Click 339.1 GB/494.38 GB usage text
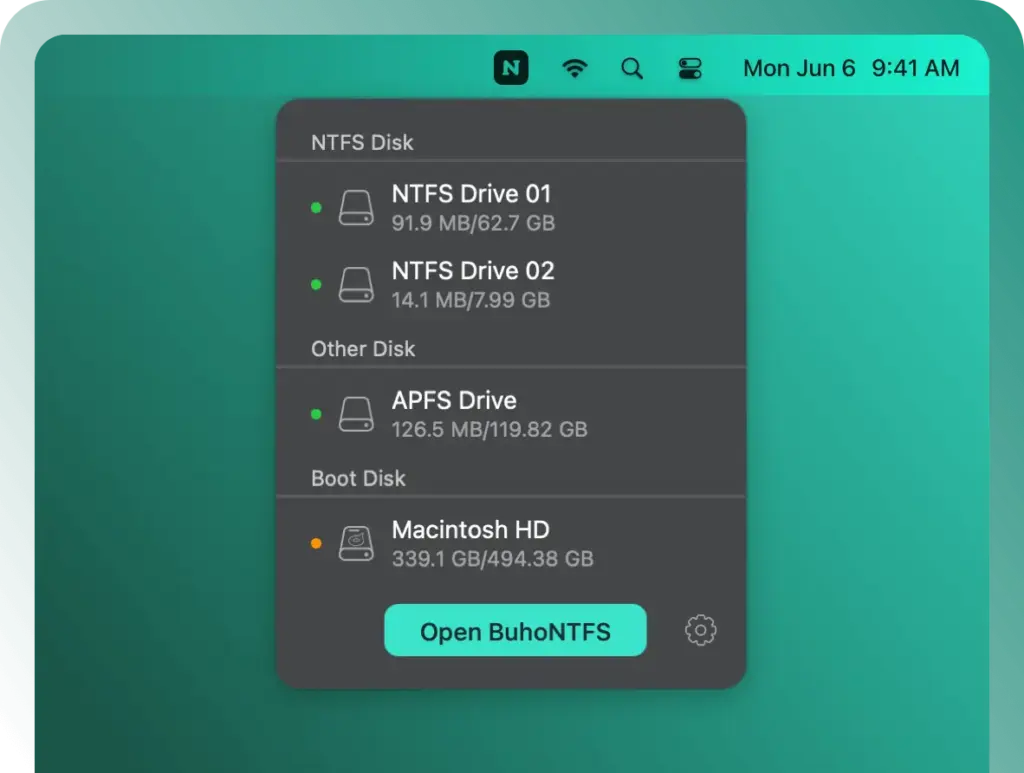 tap(492, 559)
